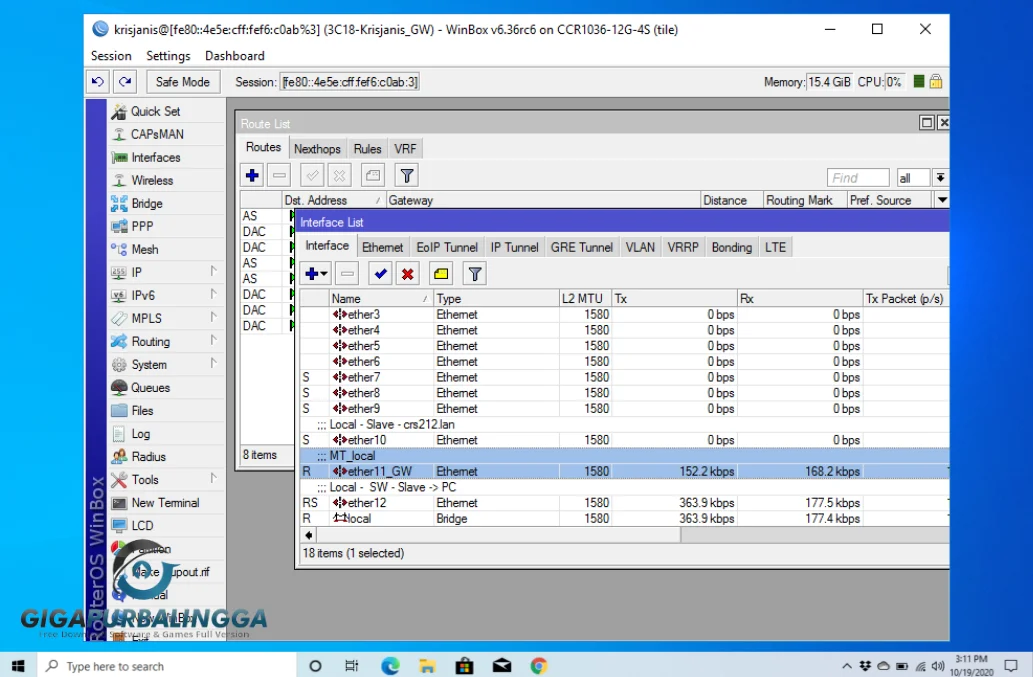Click Interface List yellow comment button

point(441,274)
